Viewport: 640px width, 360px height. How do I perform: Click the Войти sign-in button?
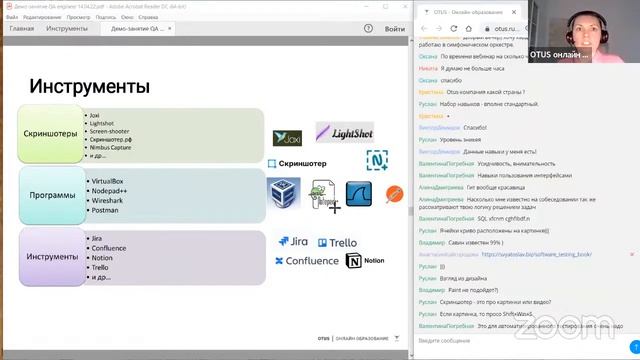[x=395, y=29]
